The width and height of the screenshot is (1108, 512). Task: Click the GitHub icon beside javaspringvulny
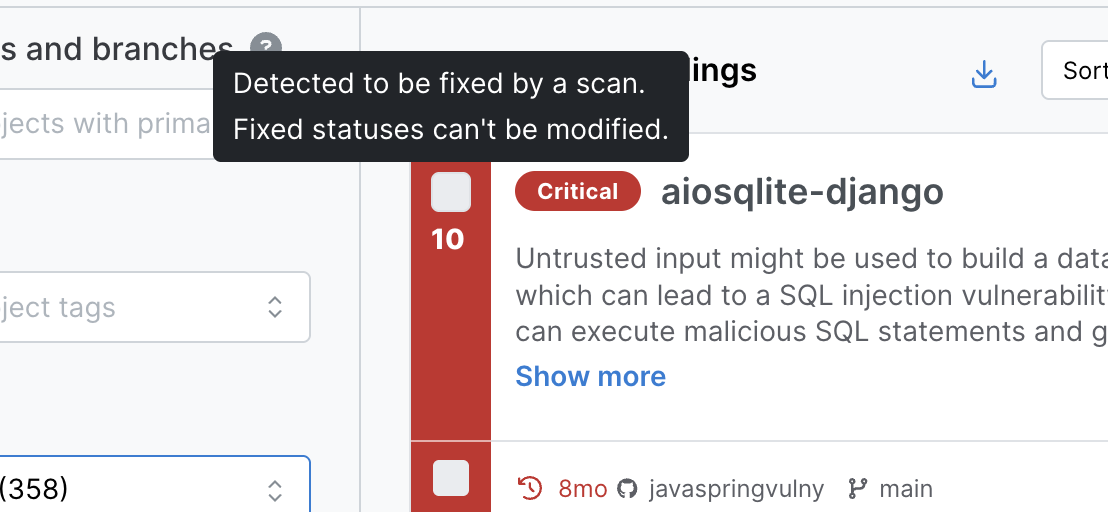627,489
